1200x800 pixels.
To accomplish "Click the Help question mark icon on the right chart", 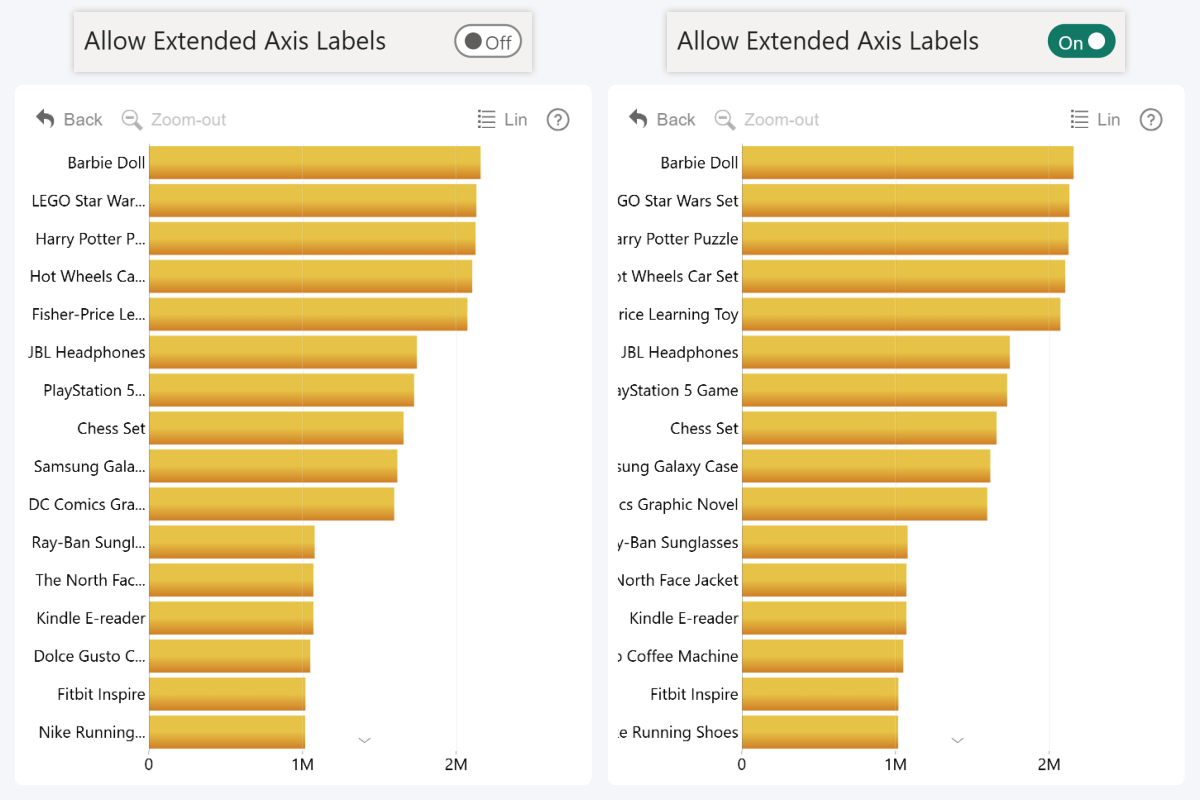I will [1151, 119].
